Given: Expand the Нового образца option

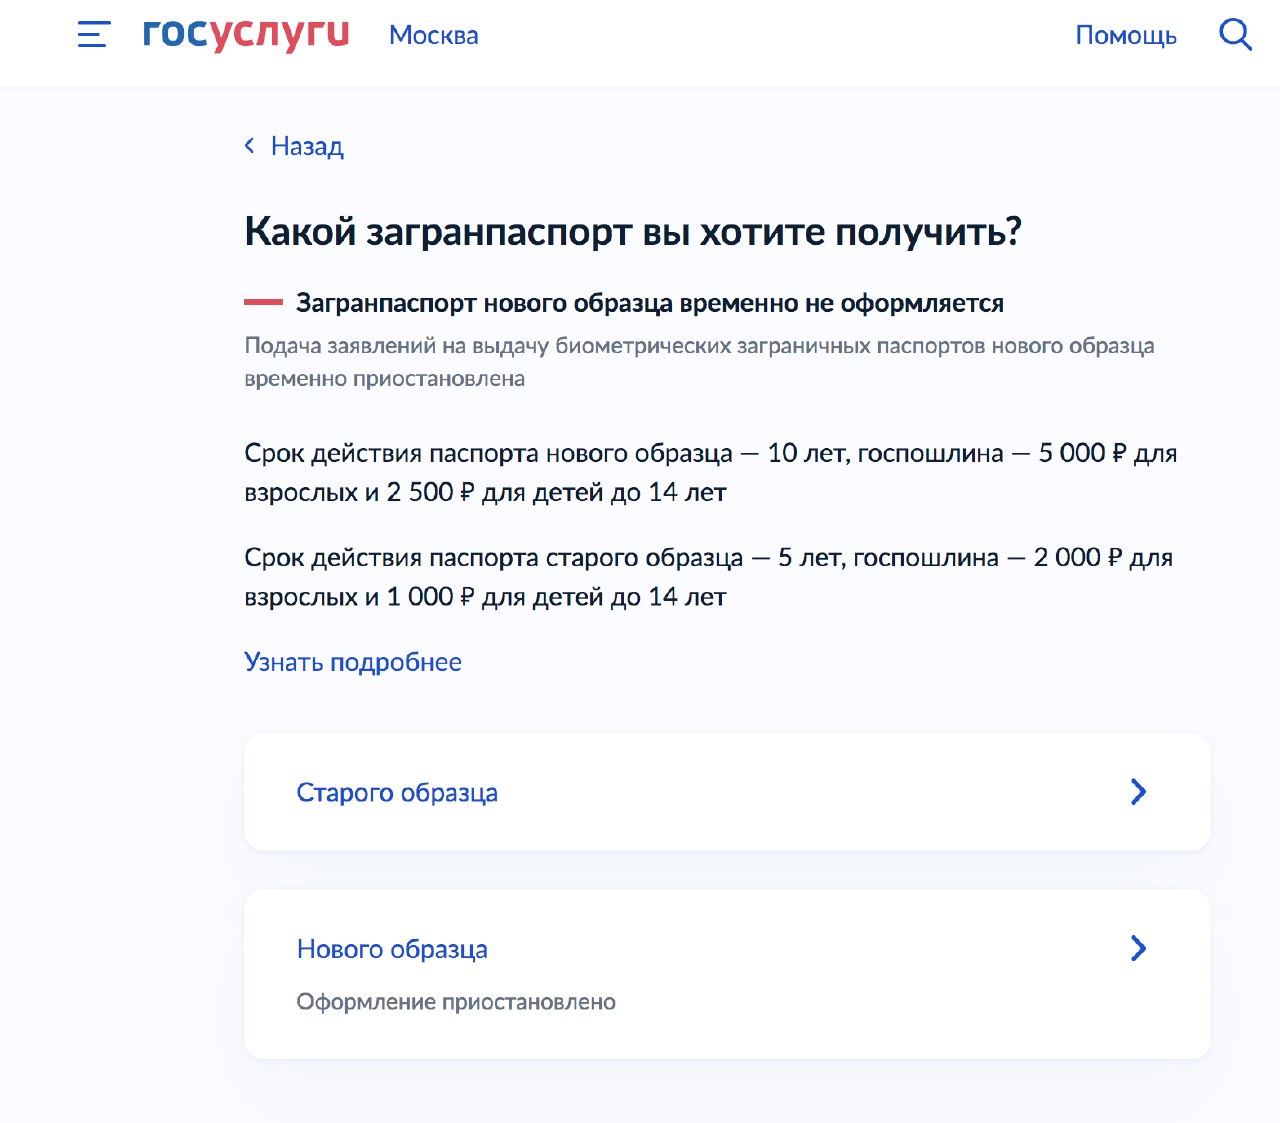Looking at the screenshot, I should pos(392,949).
